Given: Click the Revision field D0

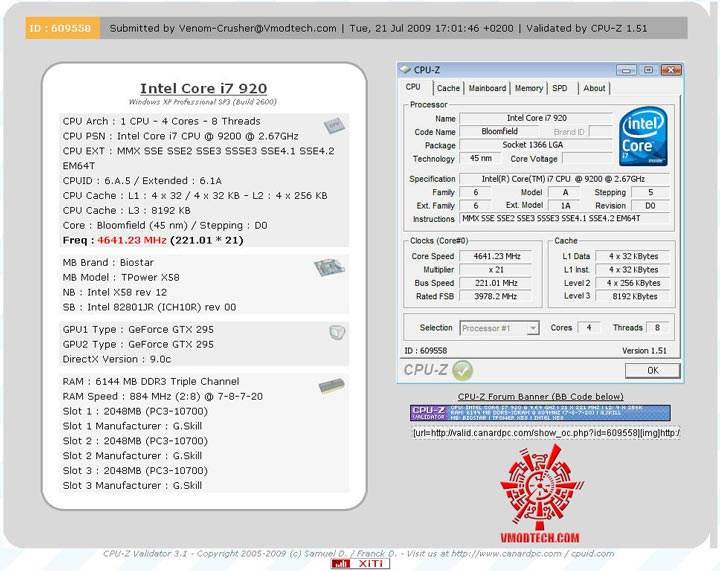Looking at the screenshot, I should coord(650,206).
